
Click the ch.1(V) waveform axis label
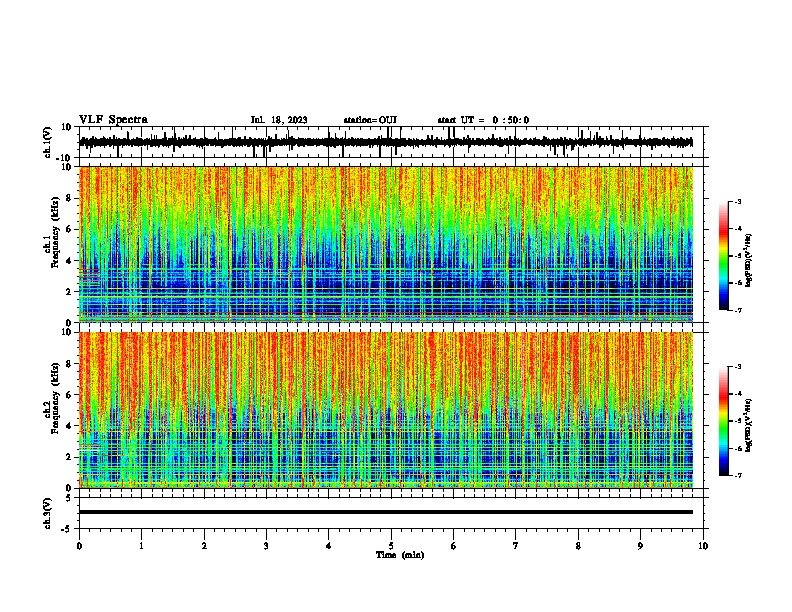(48, 142)
